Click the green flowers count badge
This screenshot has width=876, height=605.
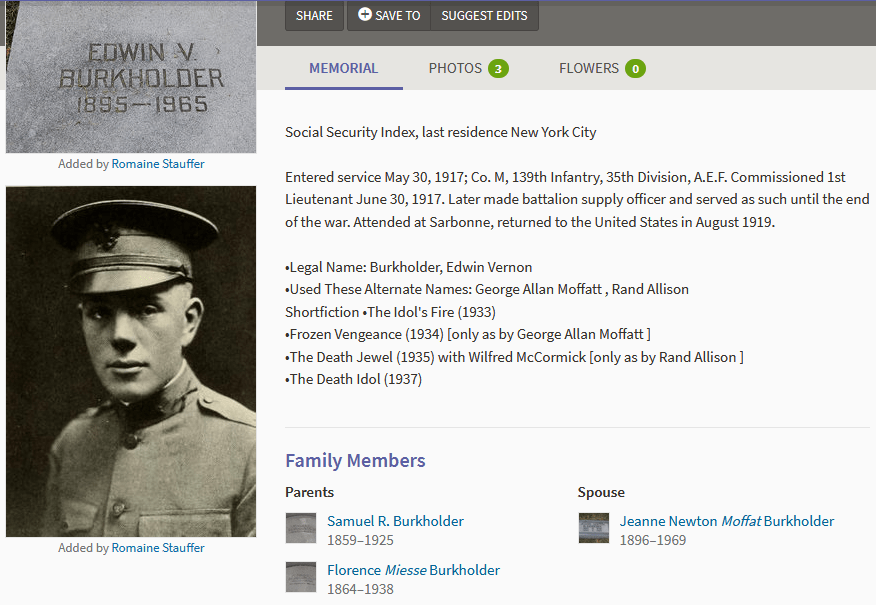(635, 69)
